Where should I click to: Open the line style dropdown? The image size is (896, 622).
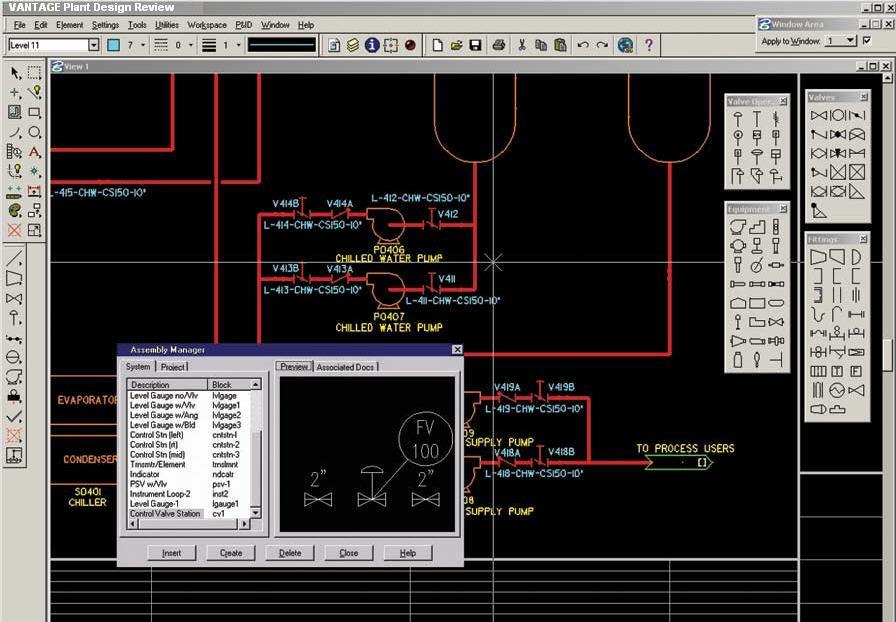pyautogui.click(x=191, y=45)
